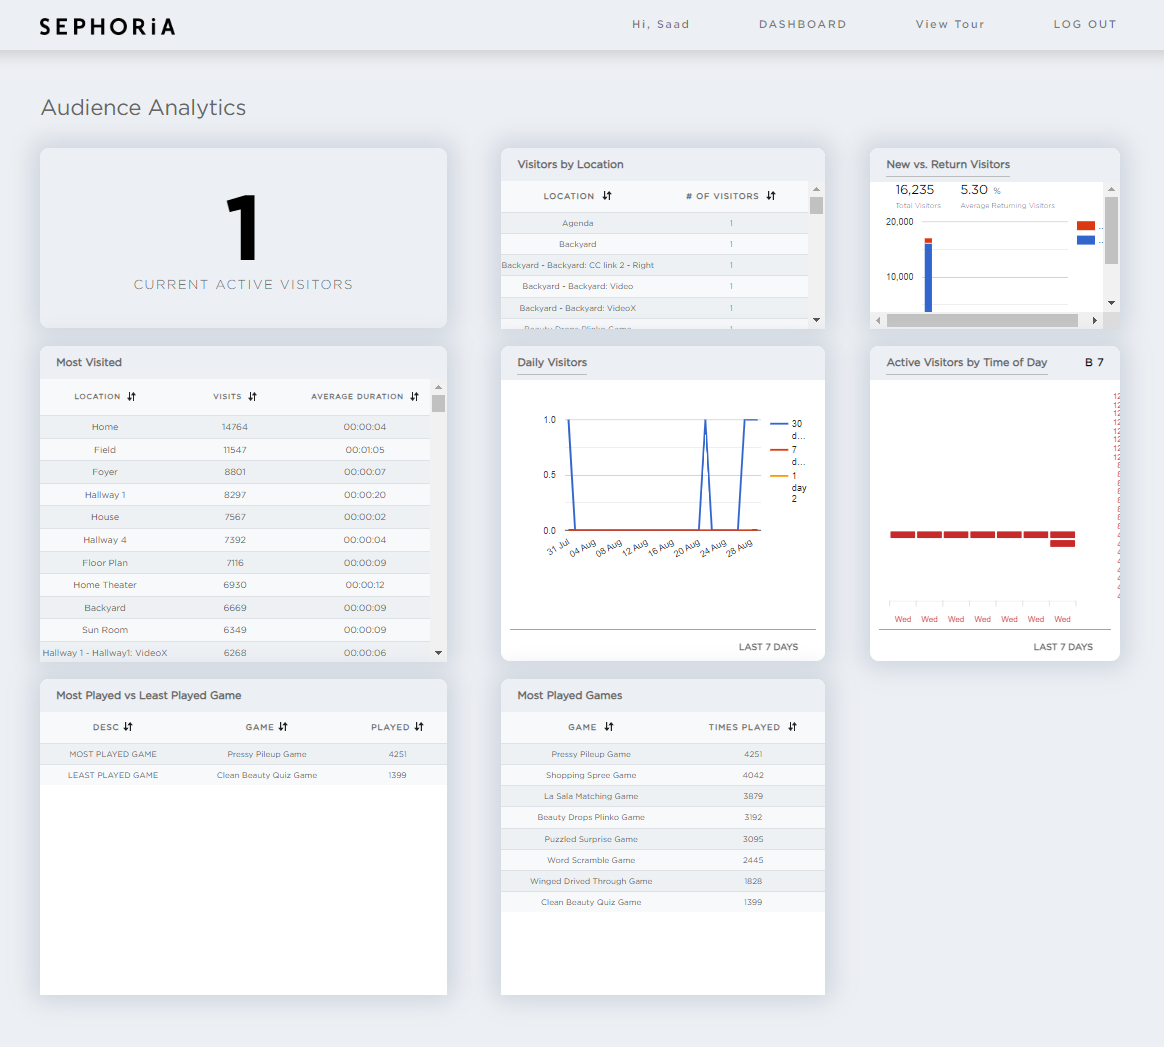Click the 5.30 Average Returning Visitors value
Image resolution: width=1164 pixels, height=1047 pixels.
coord(974,190)
